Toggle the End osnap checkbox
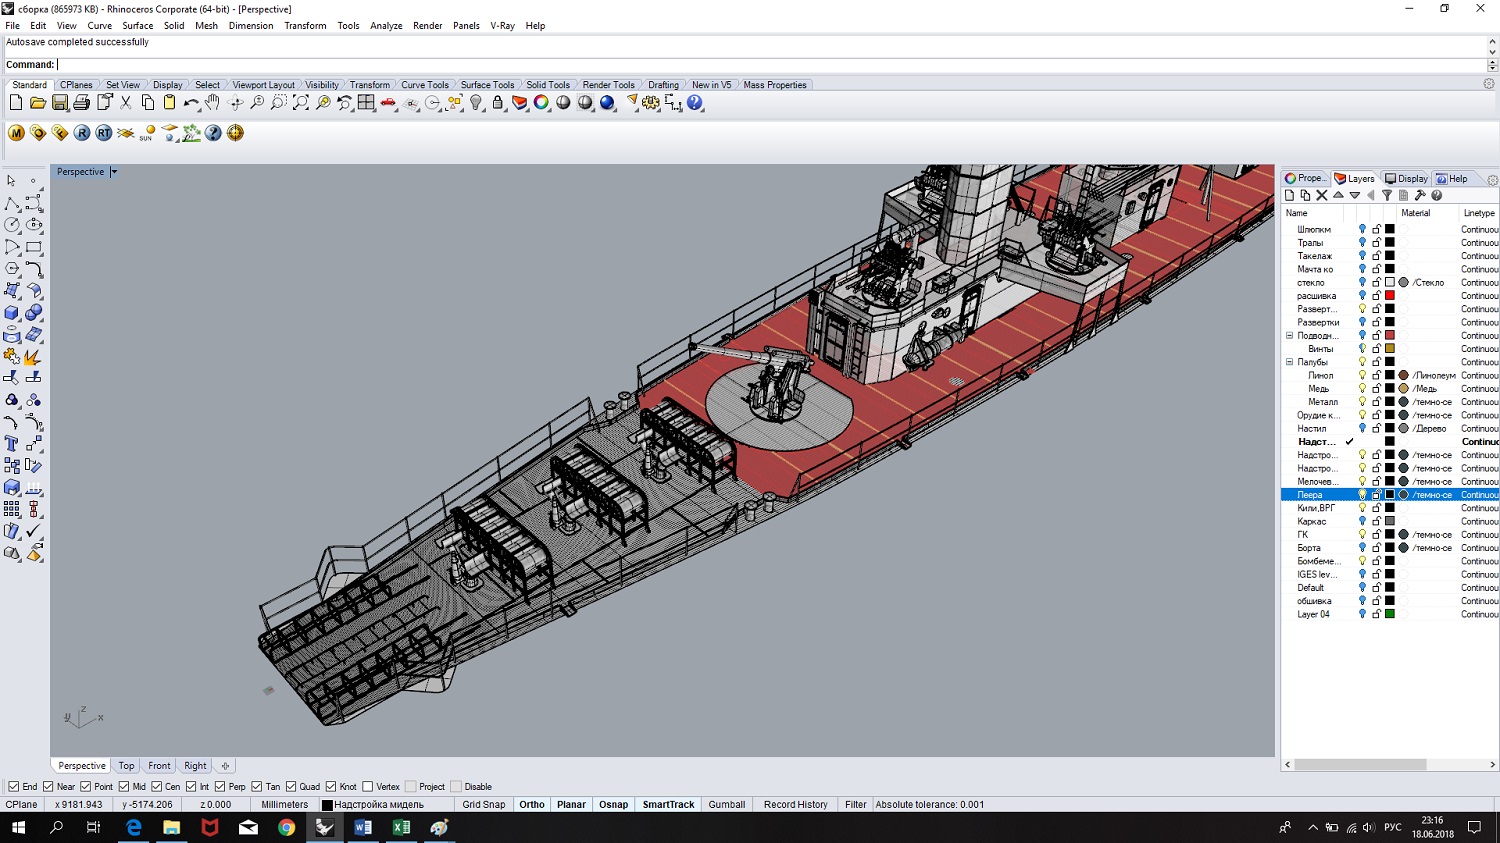This screenshot has height=843, width=1500. click(13, 787)
